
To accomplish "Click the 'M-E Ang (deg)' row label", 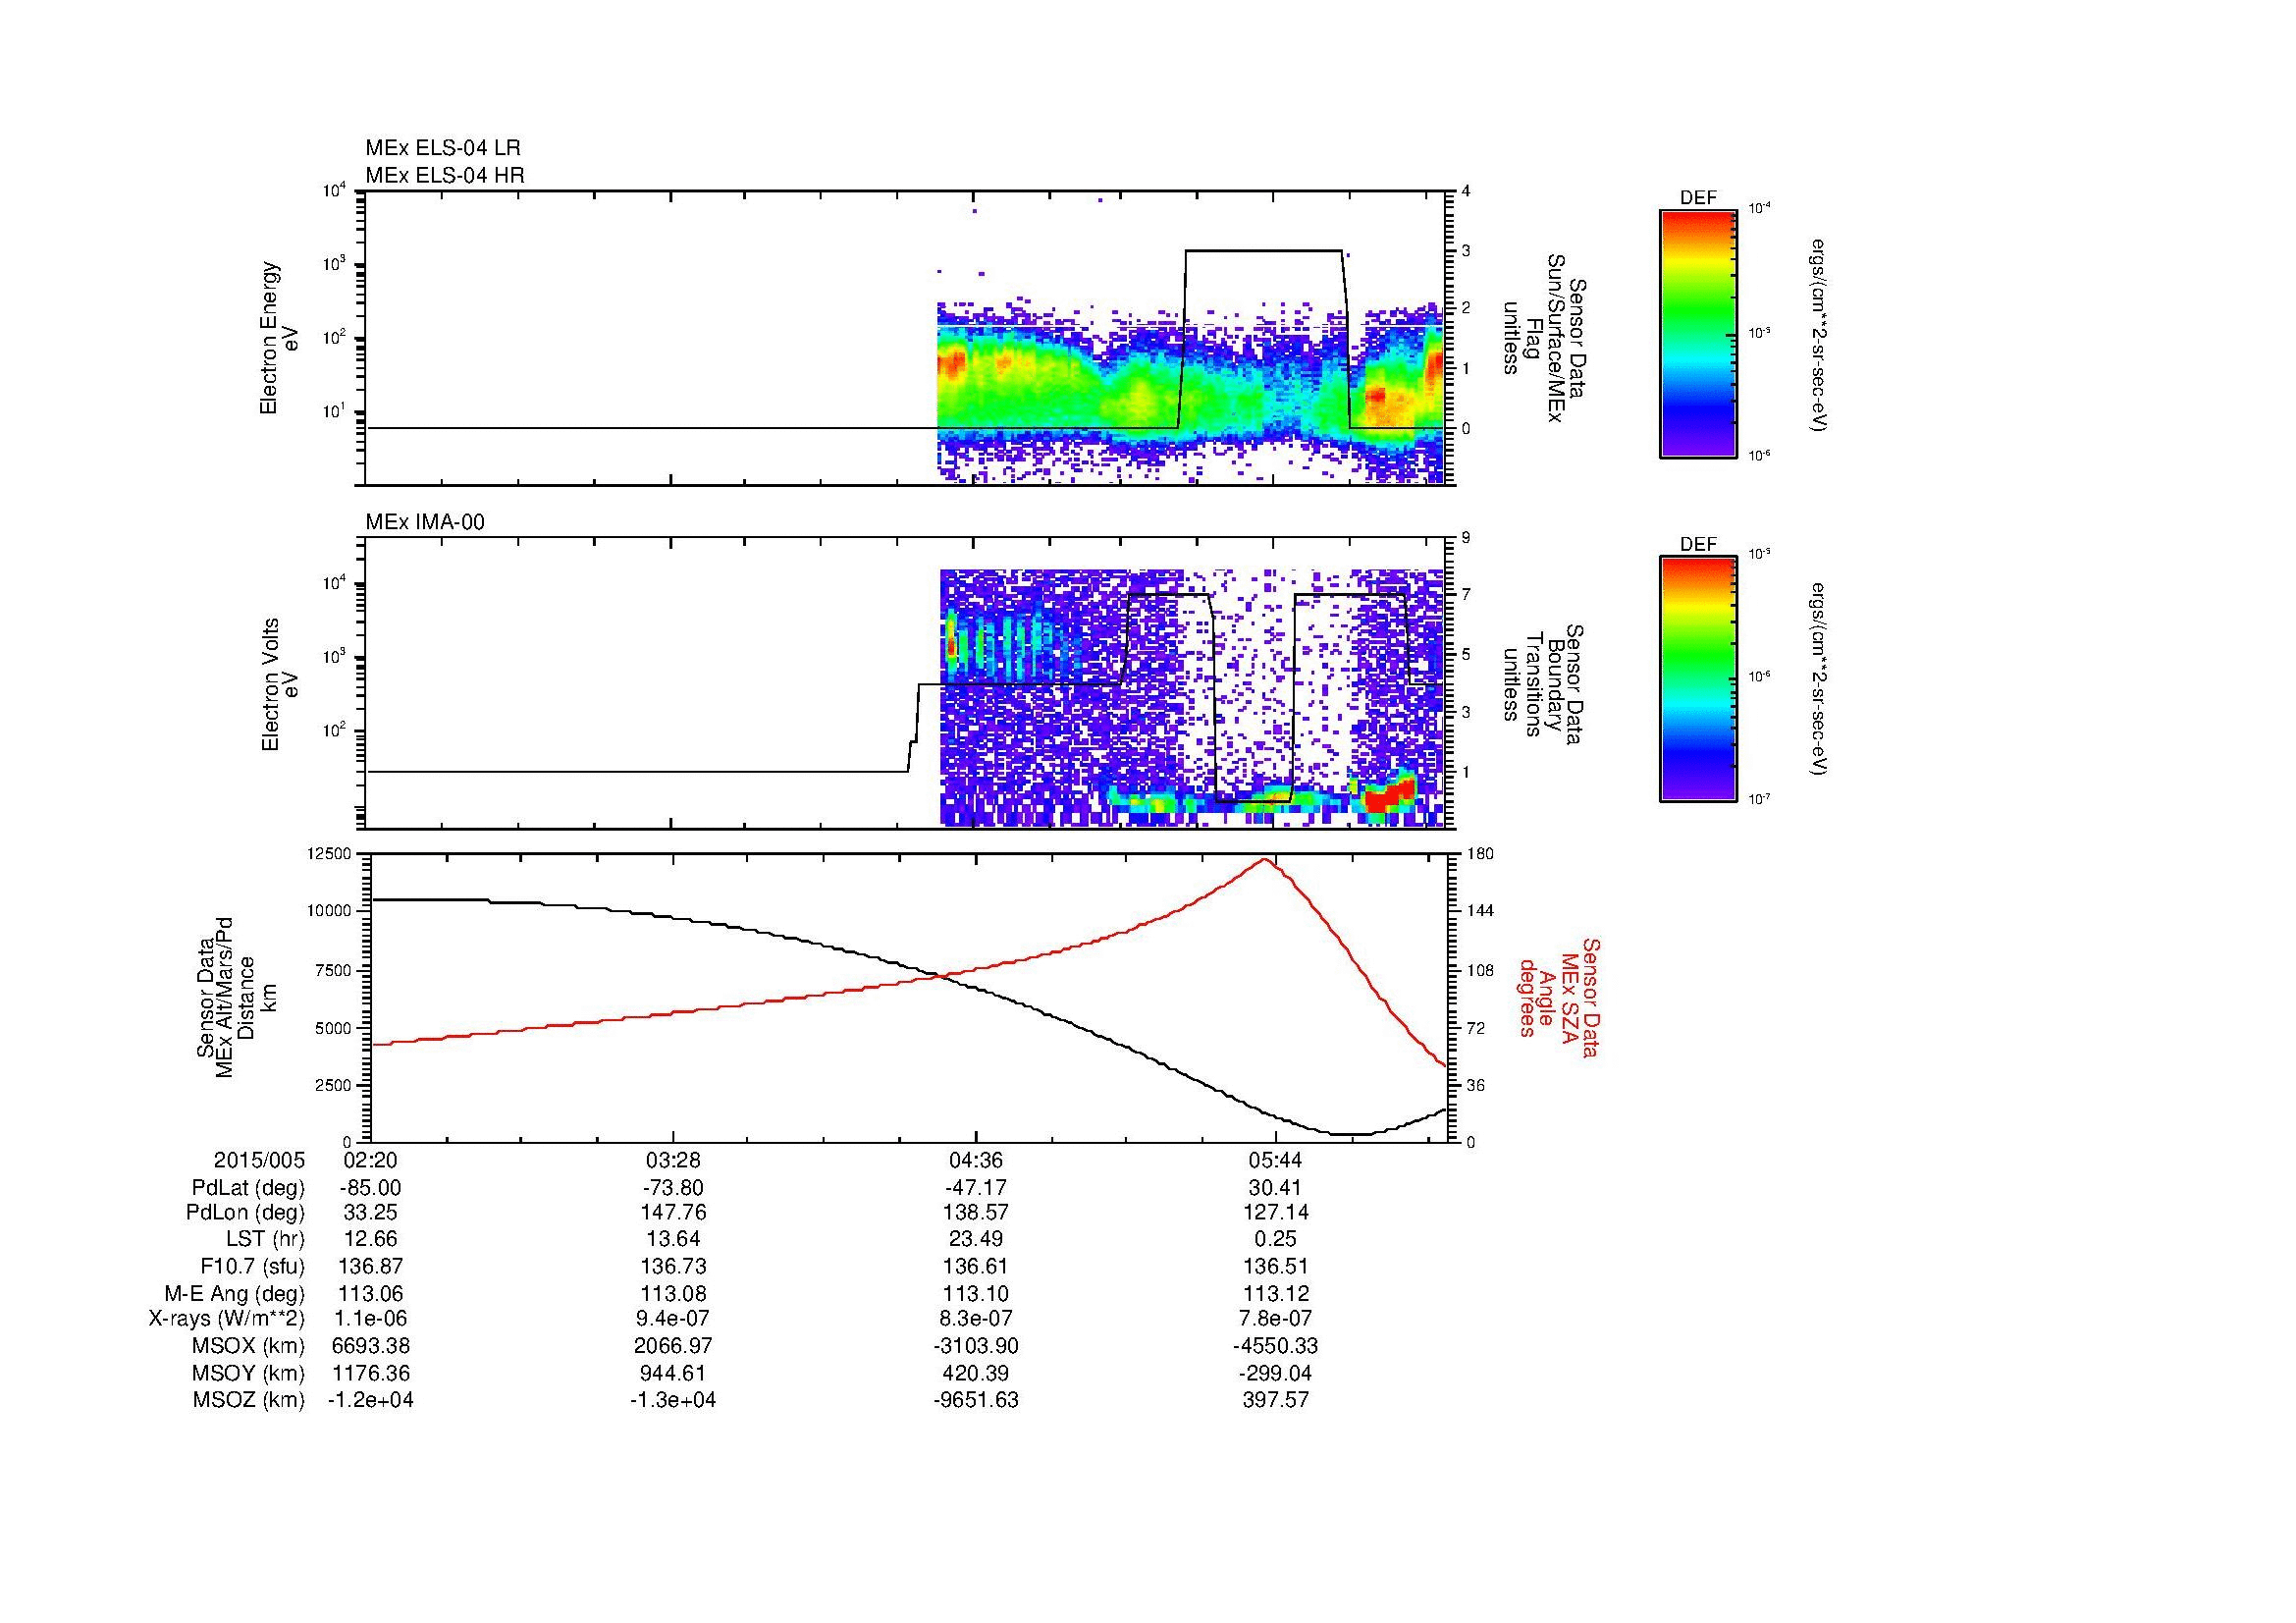I will (234, 1294).
